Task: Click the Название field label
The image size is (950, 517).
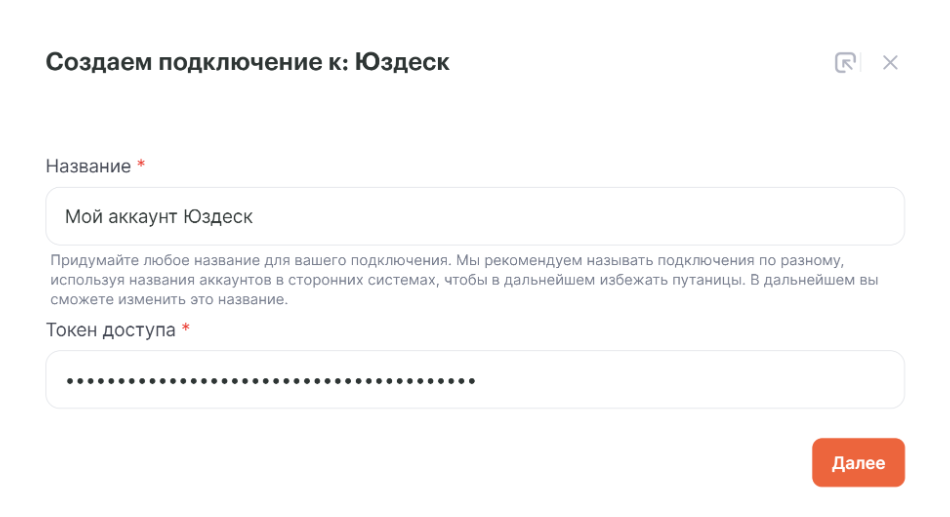Action: pos(88,166)
